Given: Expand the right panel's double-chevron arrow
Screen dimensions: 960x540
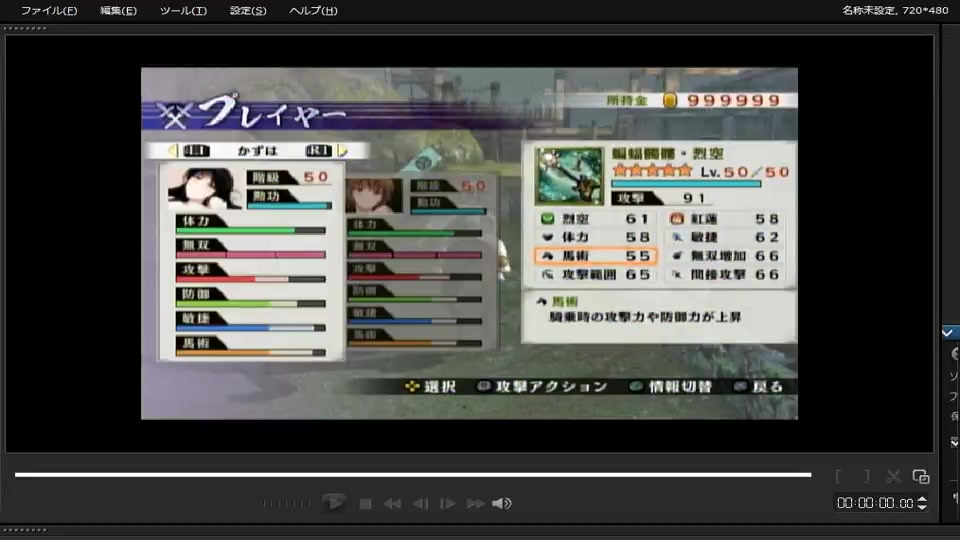Looking at the screenshot, I should pos(954,442).
